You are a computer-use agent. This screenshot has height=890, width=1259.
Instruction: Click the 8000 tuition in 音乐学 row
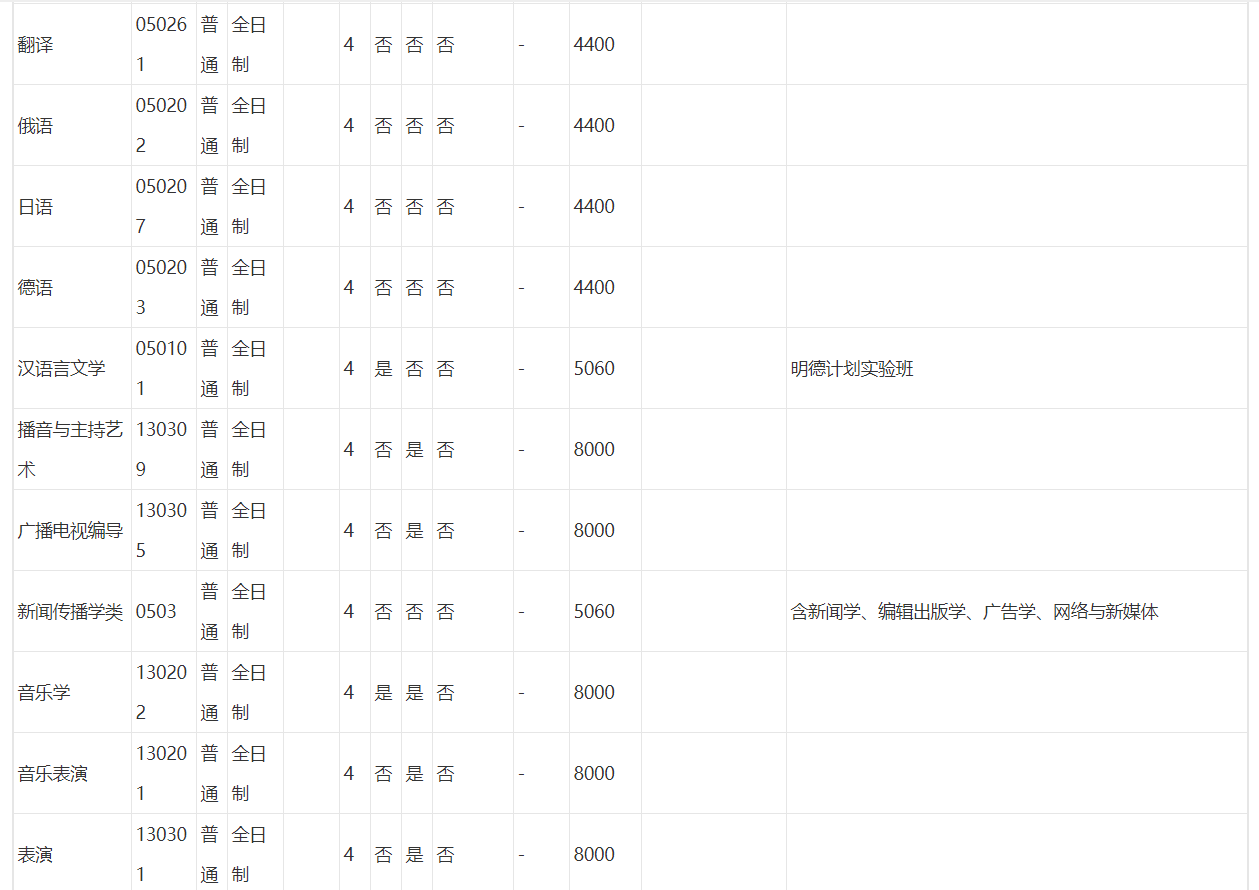point(594,693)
